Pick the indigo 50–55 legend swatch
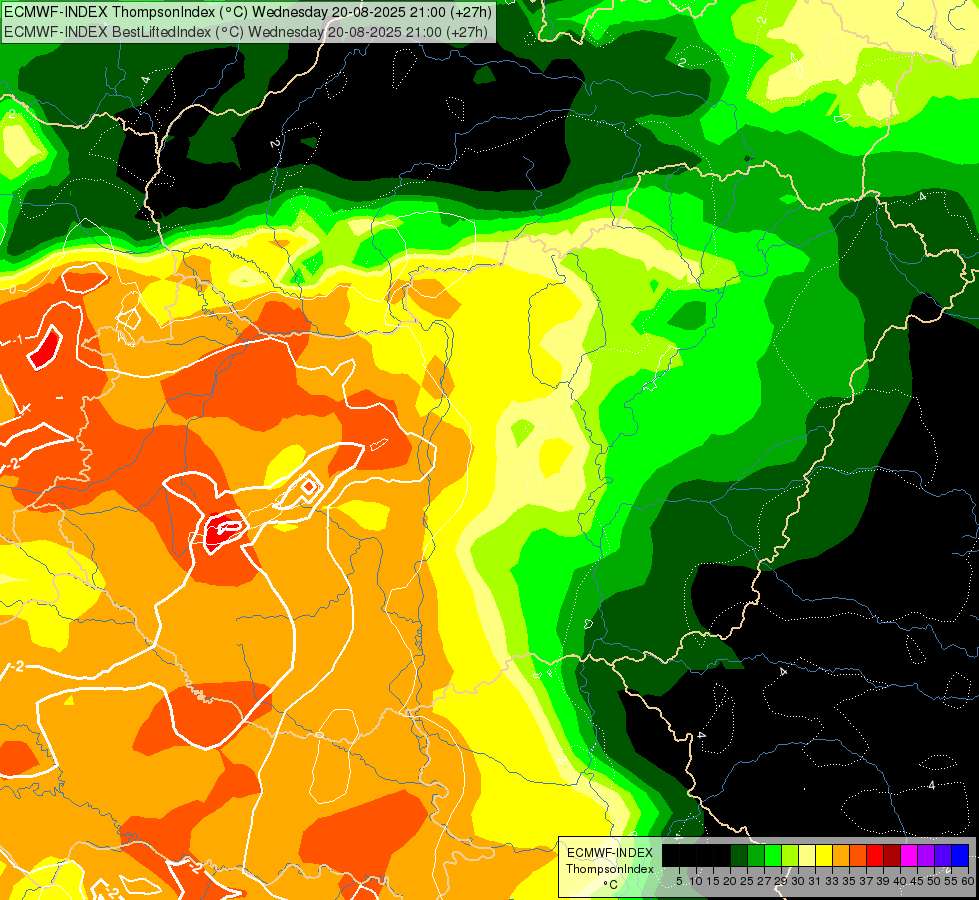The width and height of the screenshot is (979, 900). click(943, 855)
